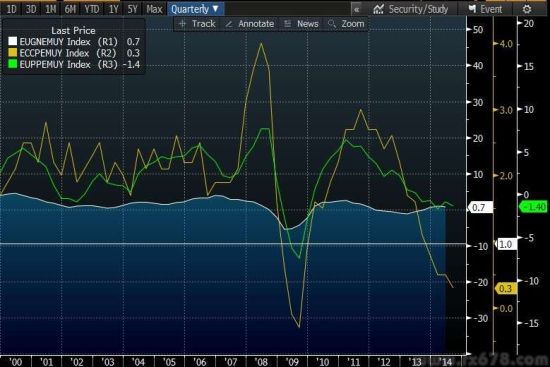Click the Track crosshair icon

(x=182, y=24)
